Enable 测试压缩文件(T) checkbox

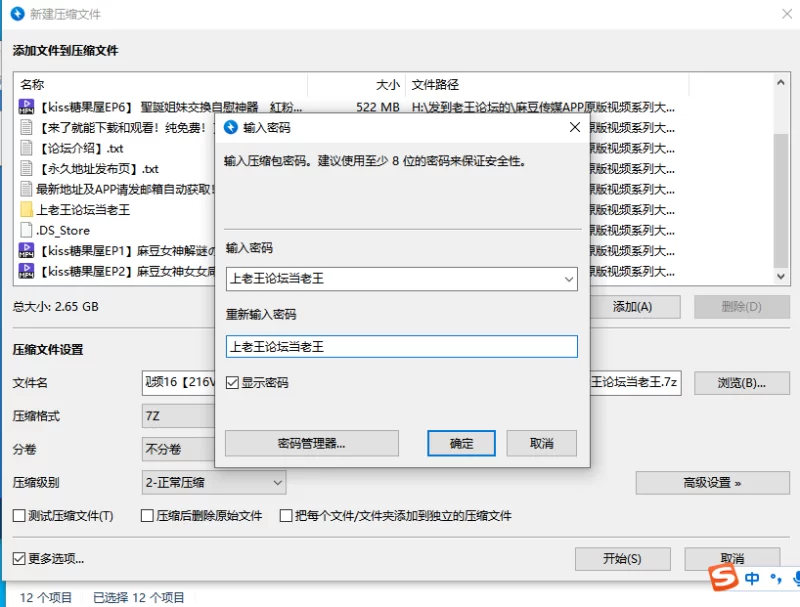(19, 516)
